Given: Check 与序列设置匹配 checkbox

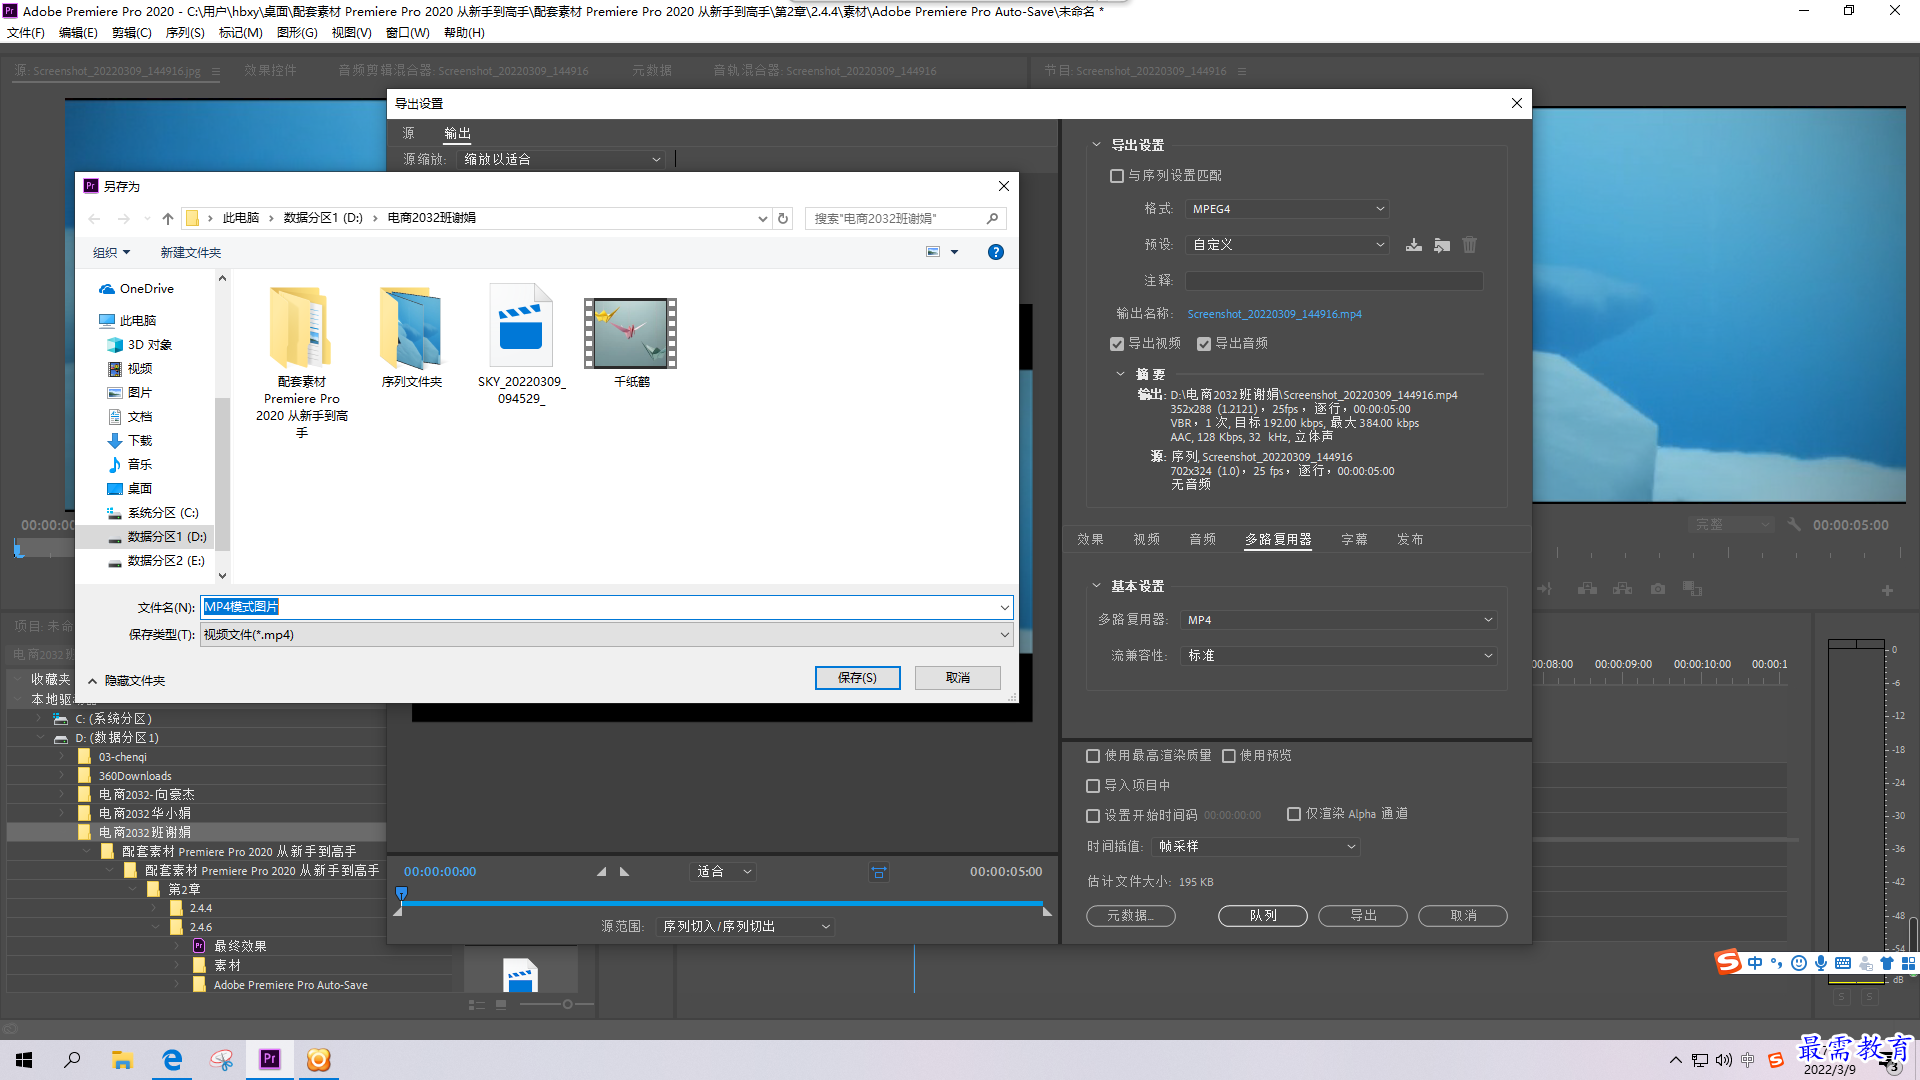Looking at the screenshot, I should click(1117, 176).
